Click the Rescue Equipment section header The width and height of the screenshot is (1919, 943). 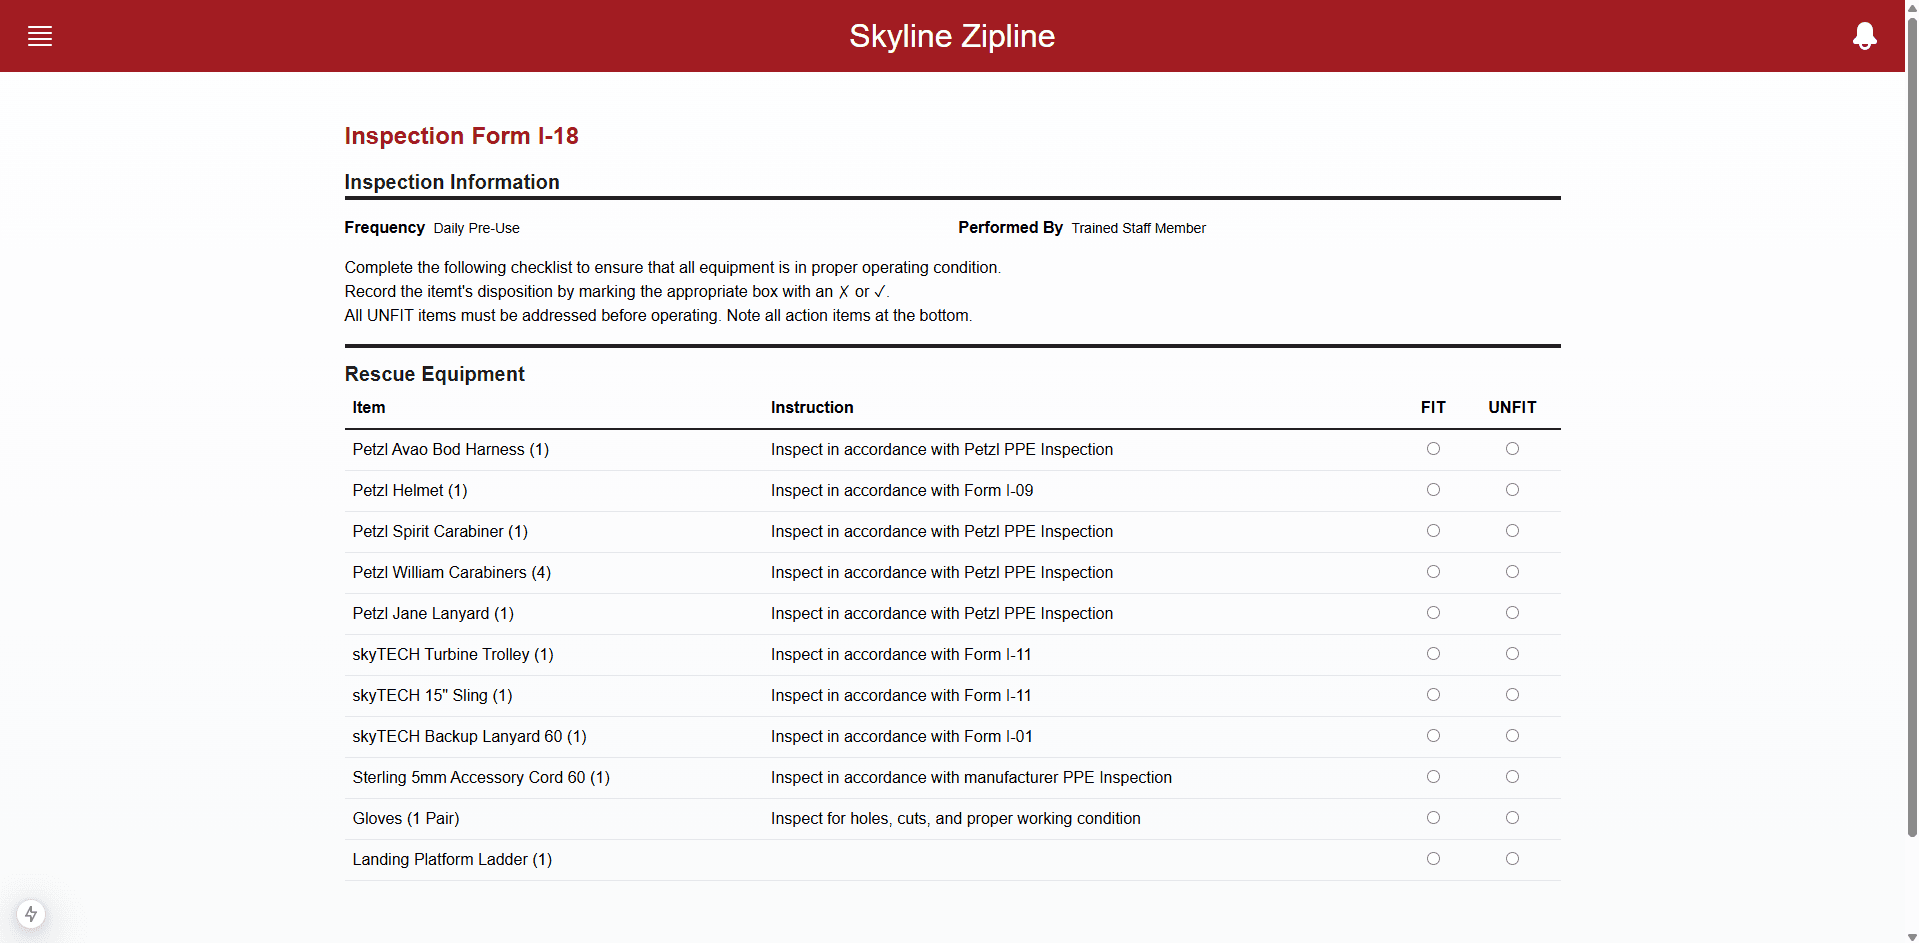coord(434,374)
